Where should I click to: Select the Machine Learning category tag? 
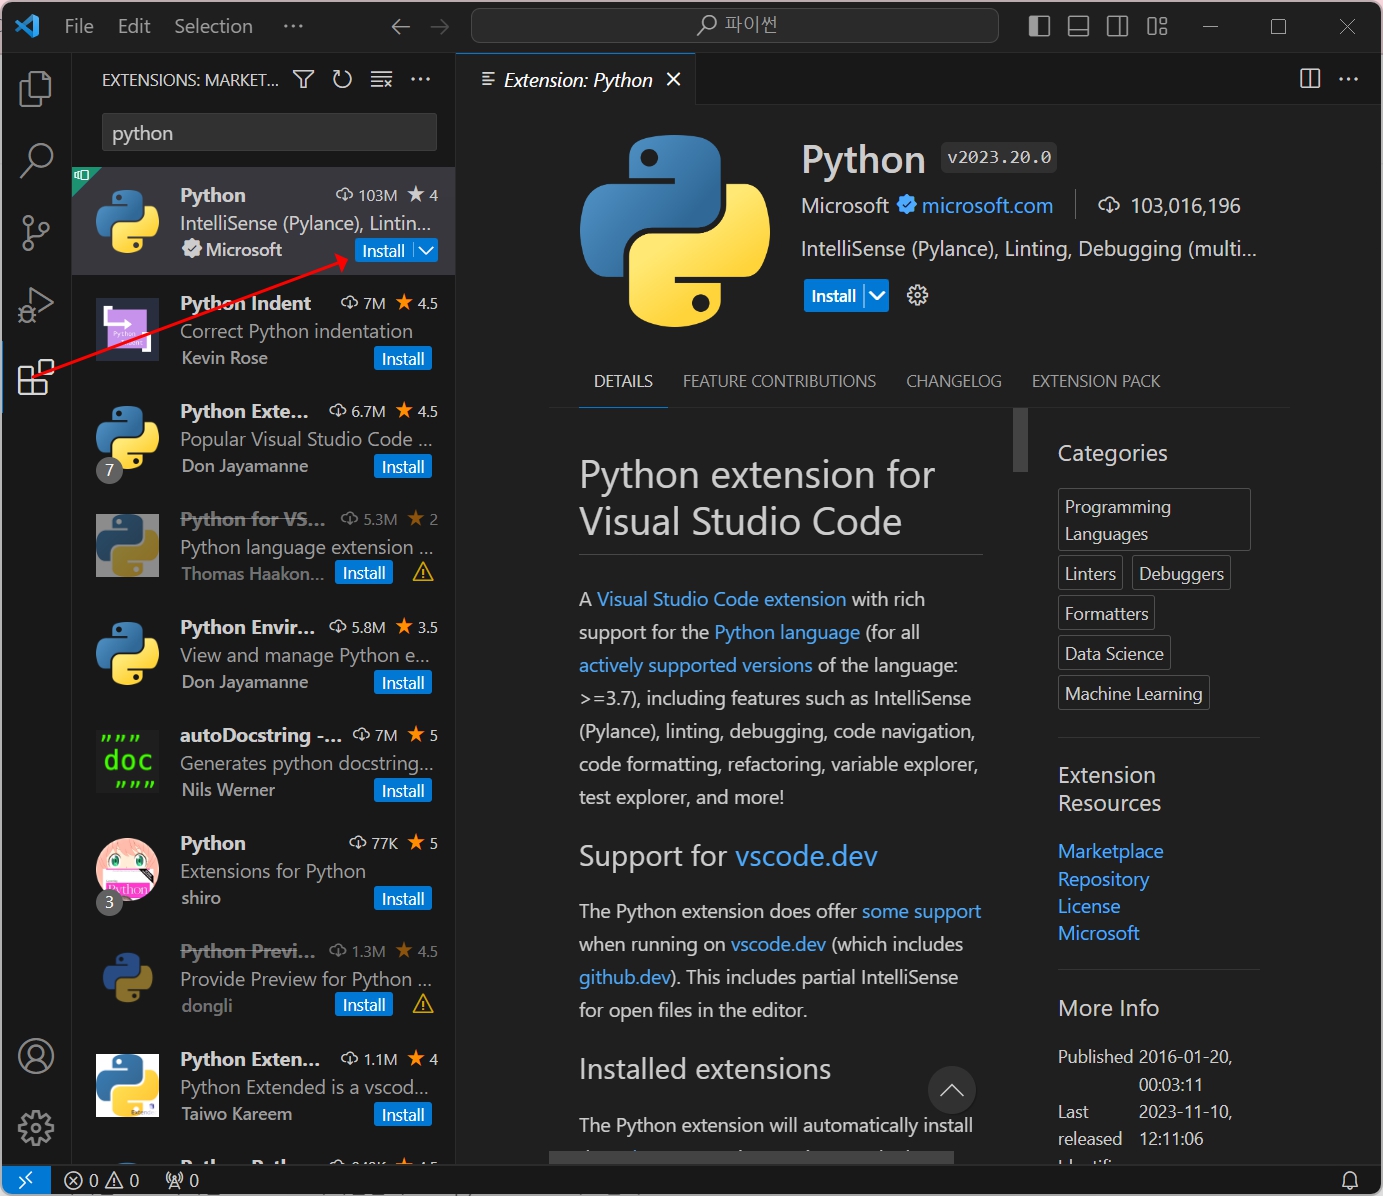[x=1134, y=693]
